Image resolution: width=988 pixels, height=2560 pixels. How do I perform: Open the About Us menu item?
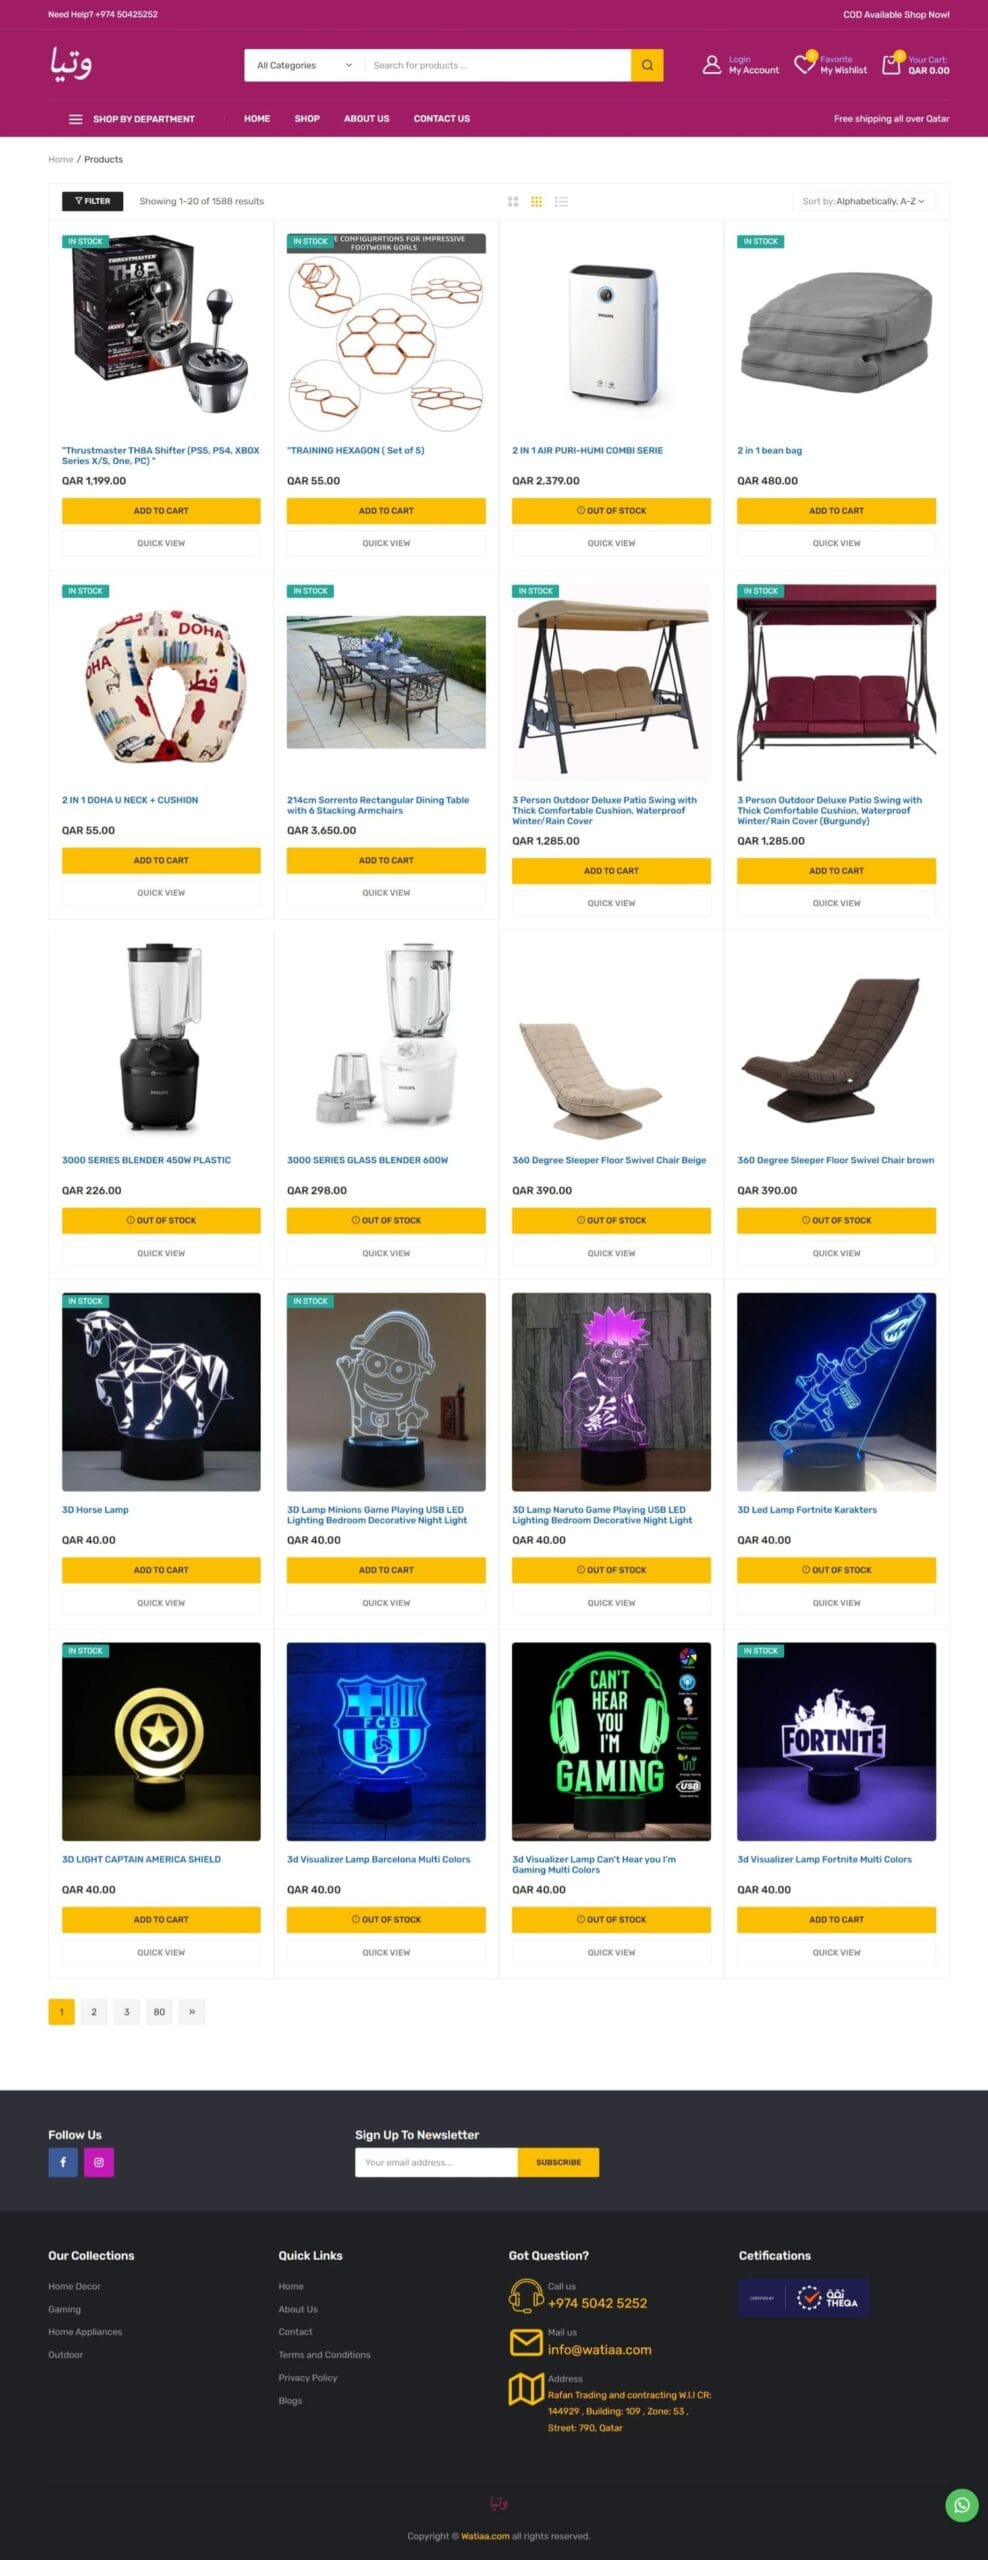point(367,119)
